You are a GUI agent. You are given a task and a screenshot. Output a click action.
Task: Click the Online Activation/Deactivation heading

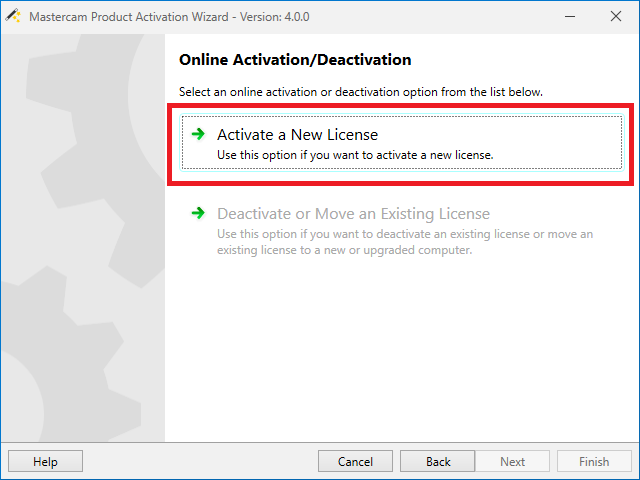[x=295, y=60]
